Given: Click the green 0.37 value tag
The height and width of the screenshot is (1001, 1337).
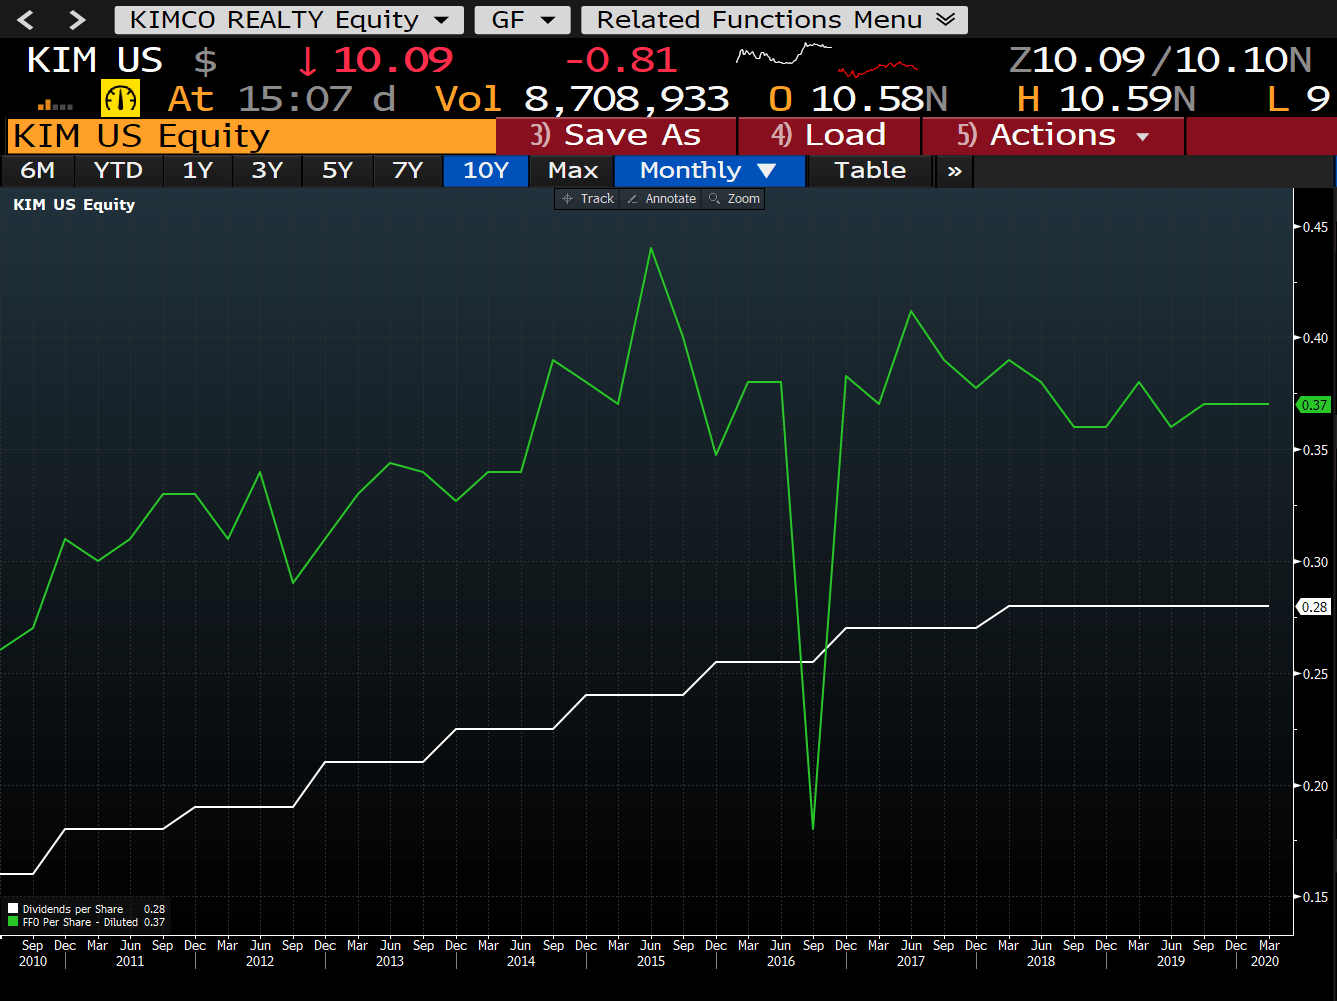Looking at the screenshot, I should pos(1314,405).
